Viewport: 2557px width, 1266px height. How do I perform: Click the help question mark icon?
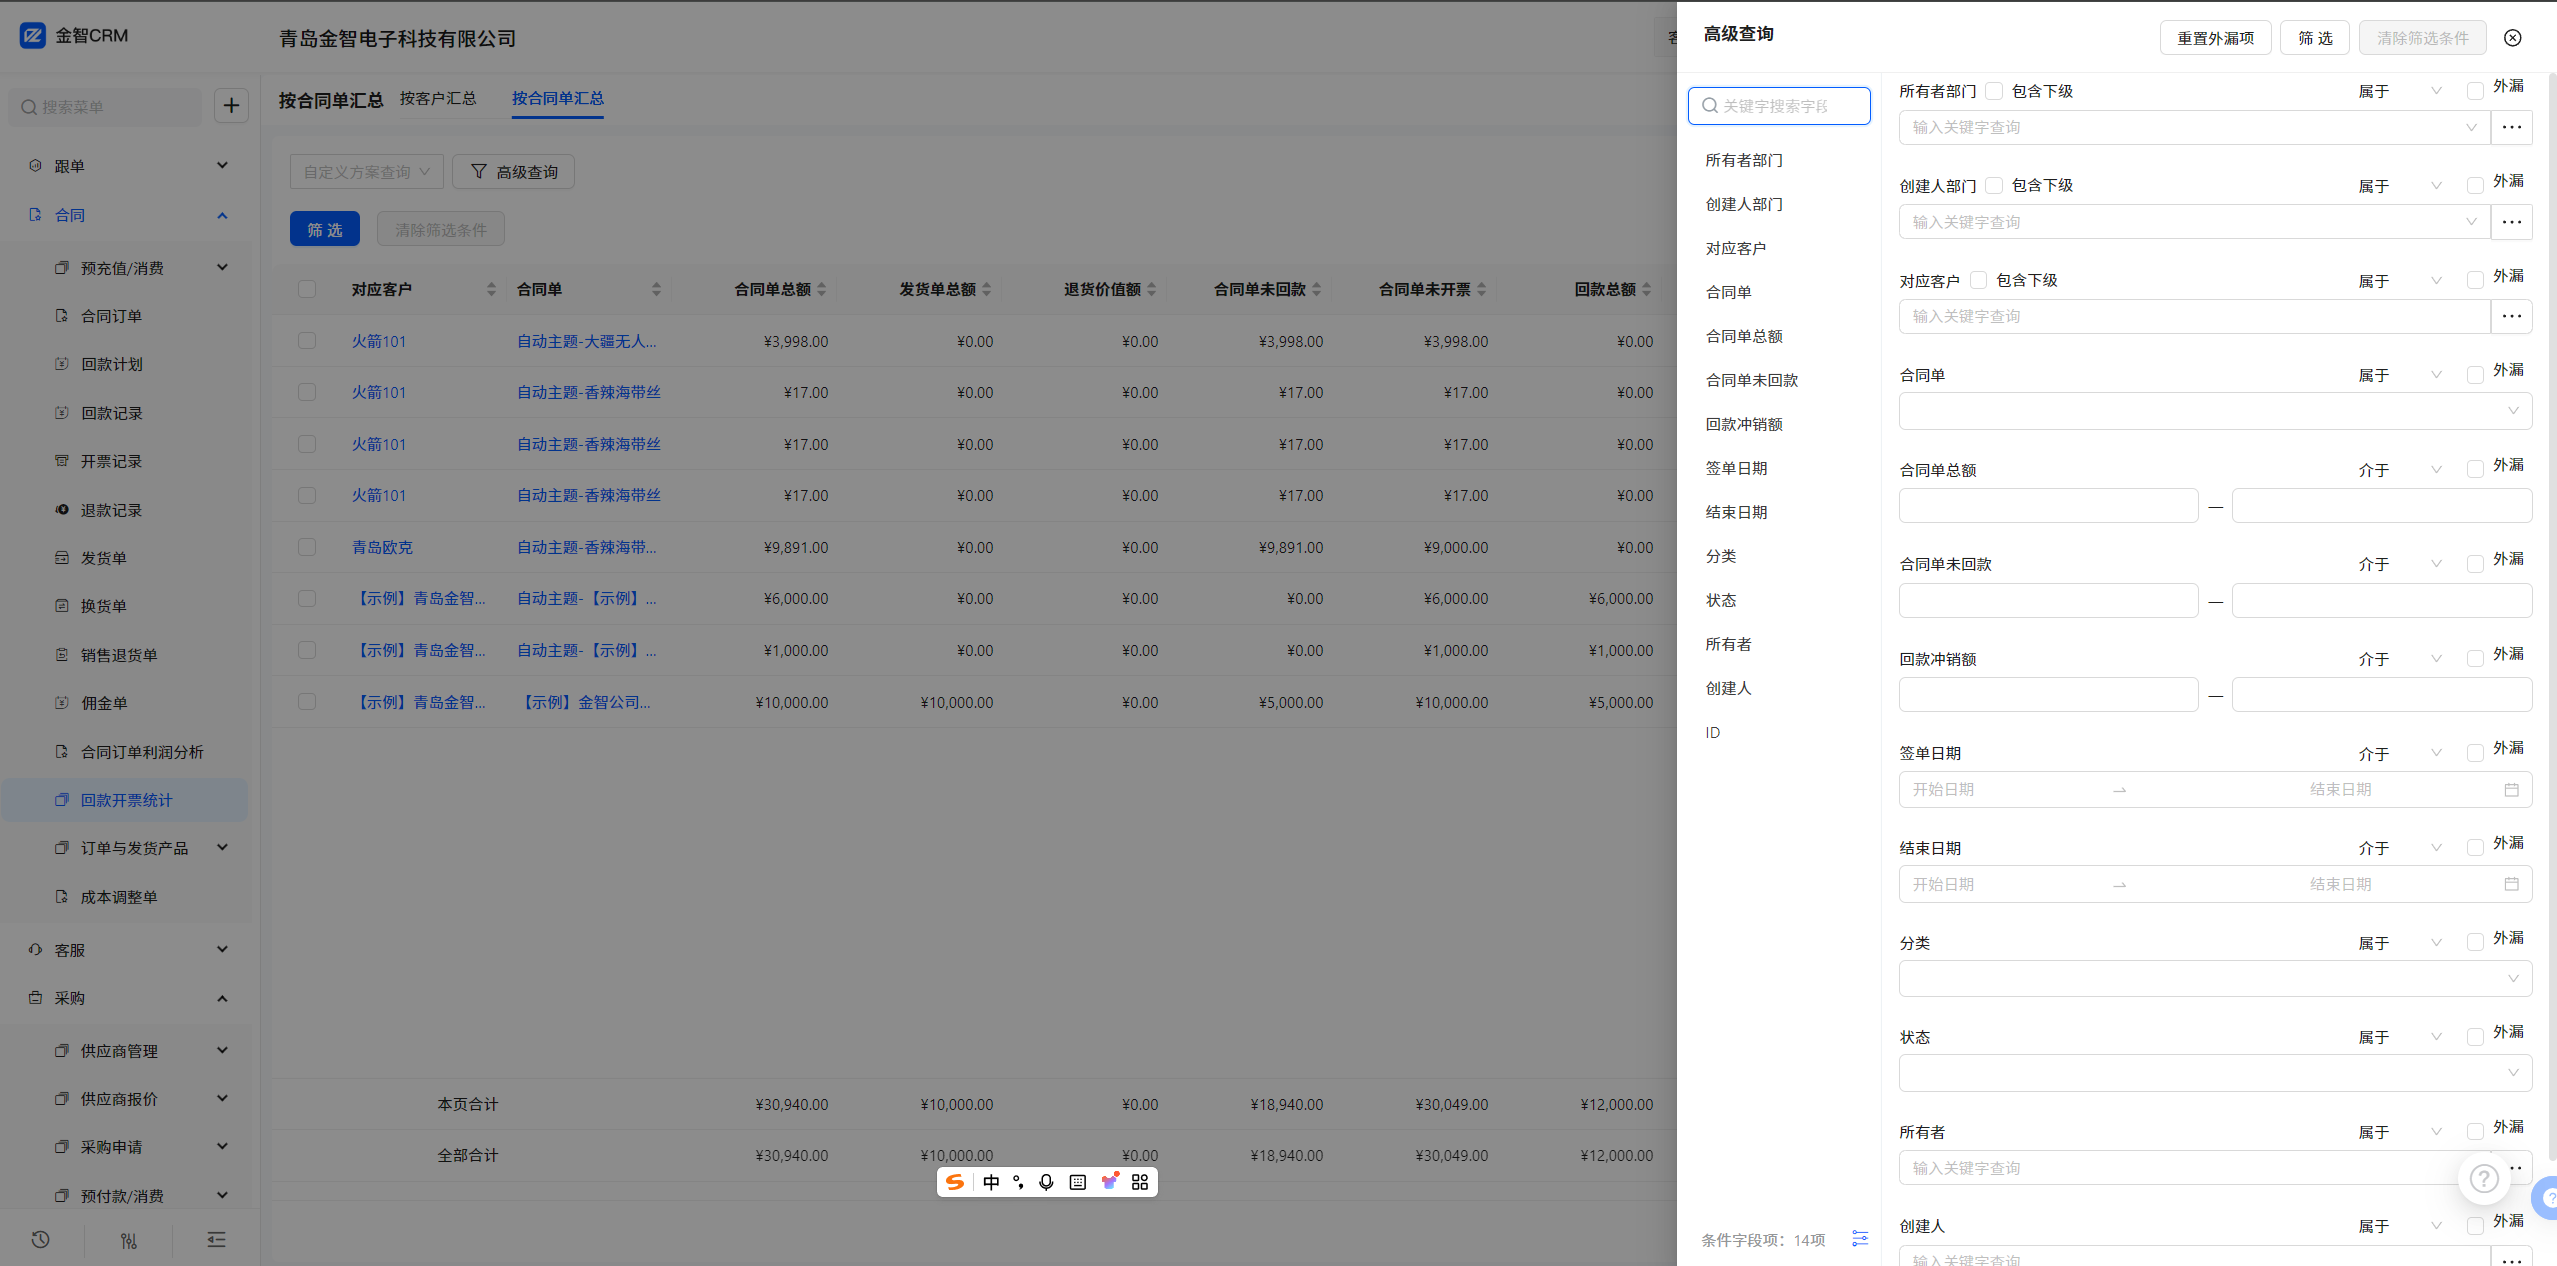[x=2484, y=1179]
